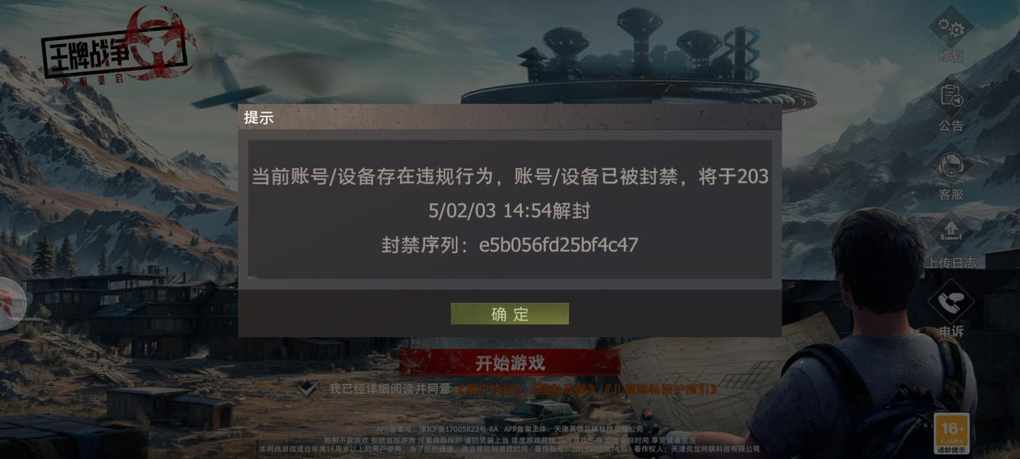The width and height of the screenshot is (1020, 459).
Task: Click the 确定 confirm button
Action: pos(510,313)
